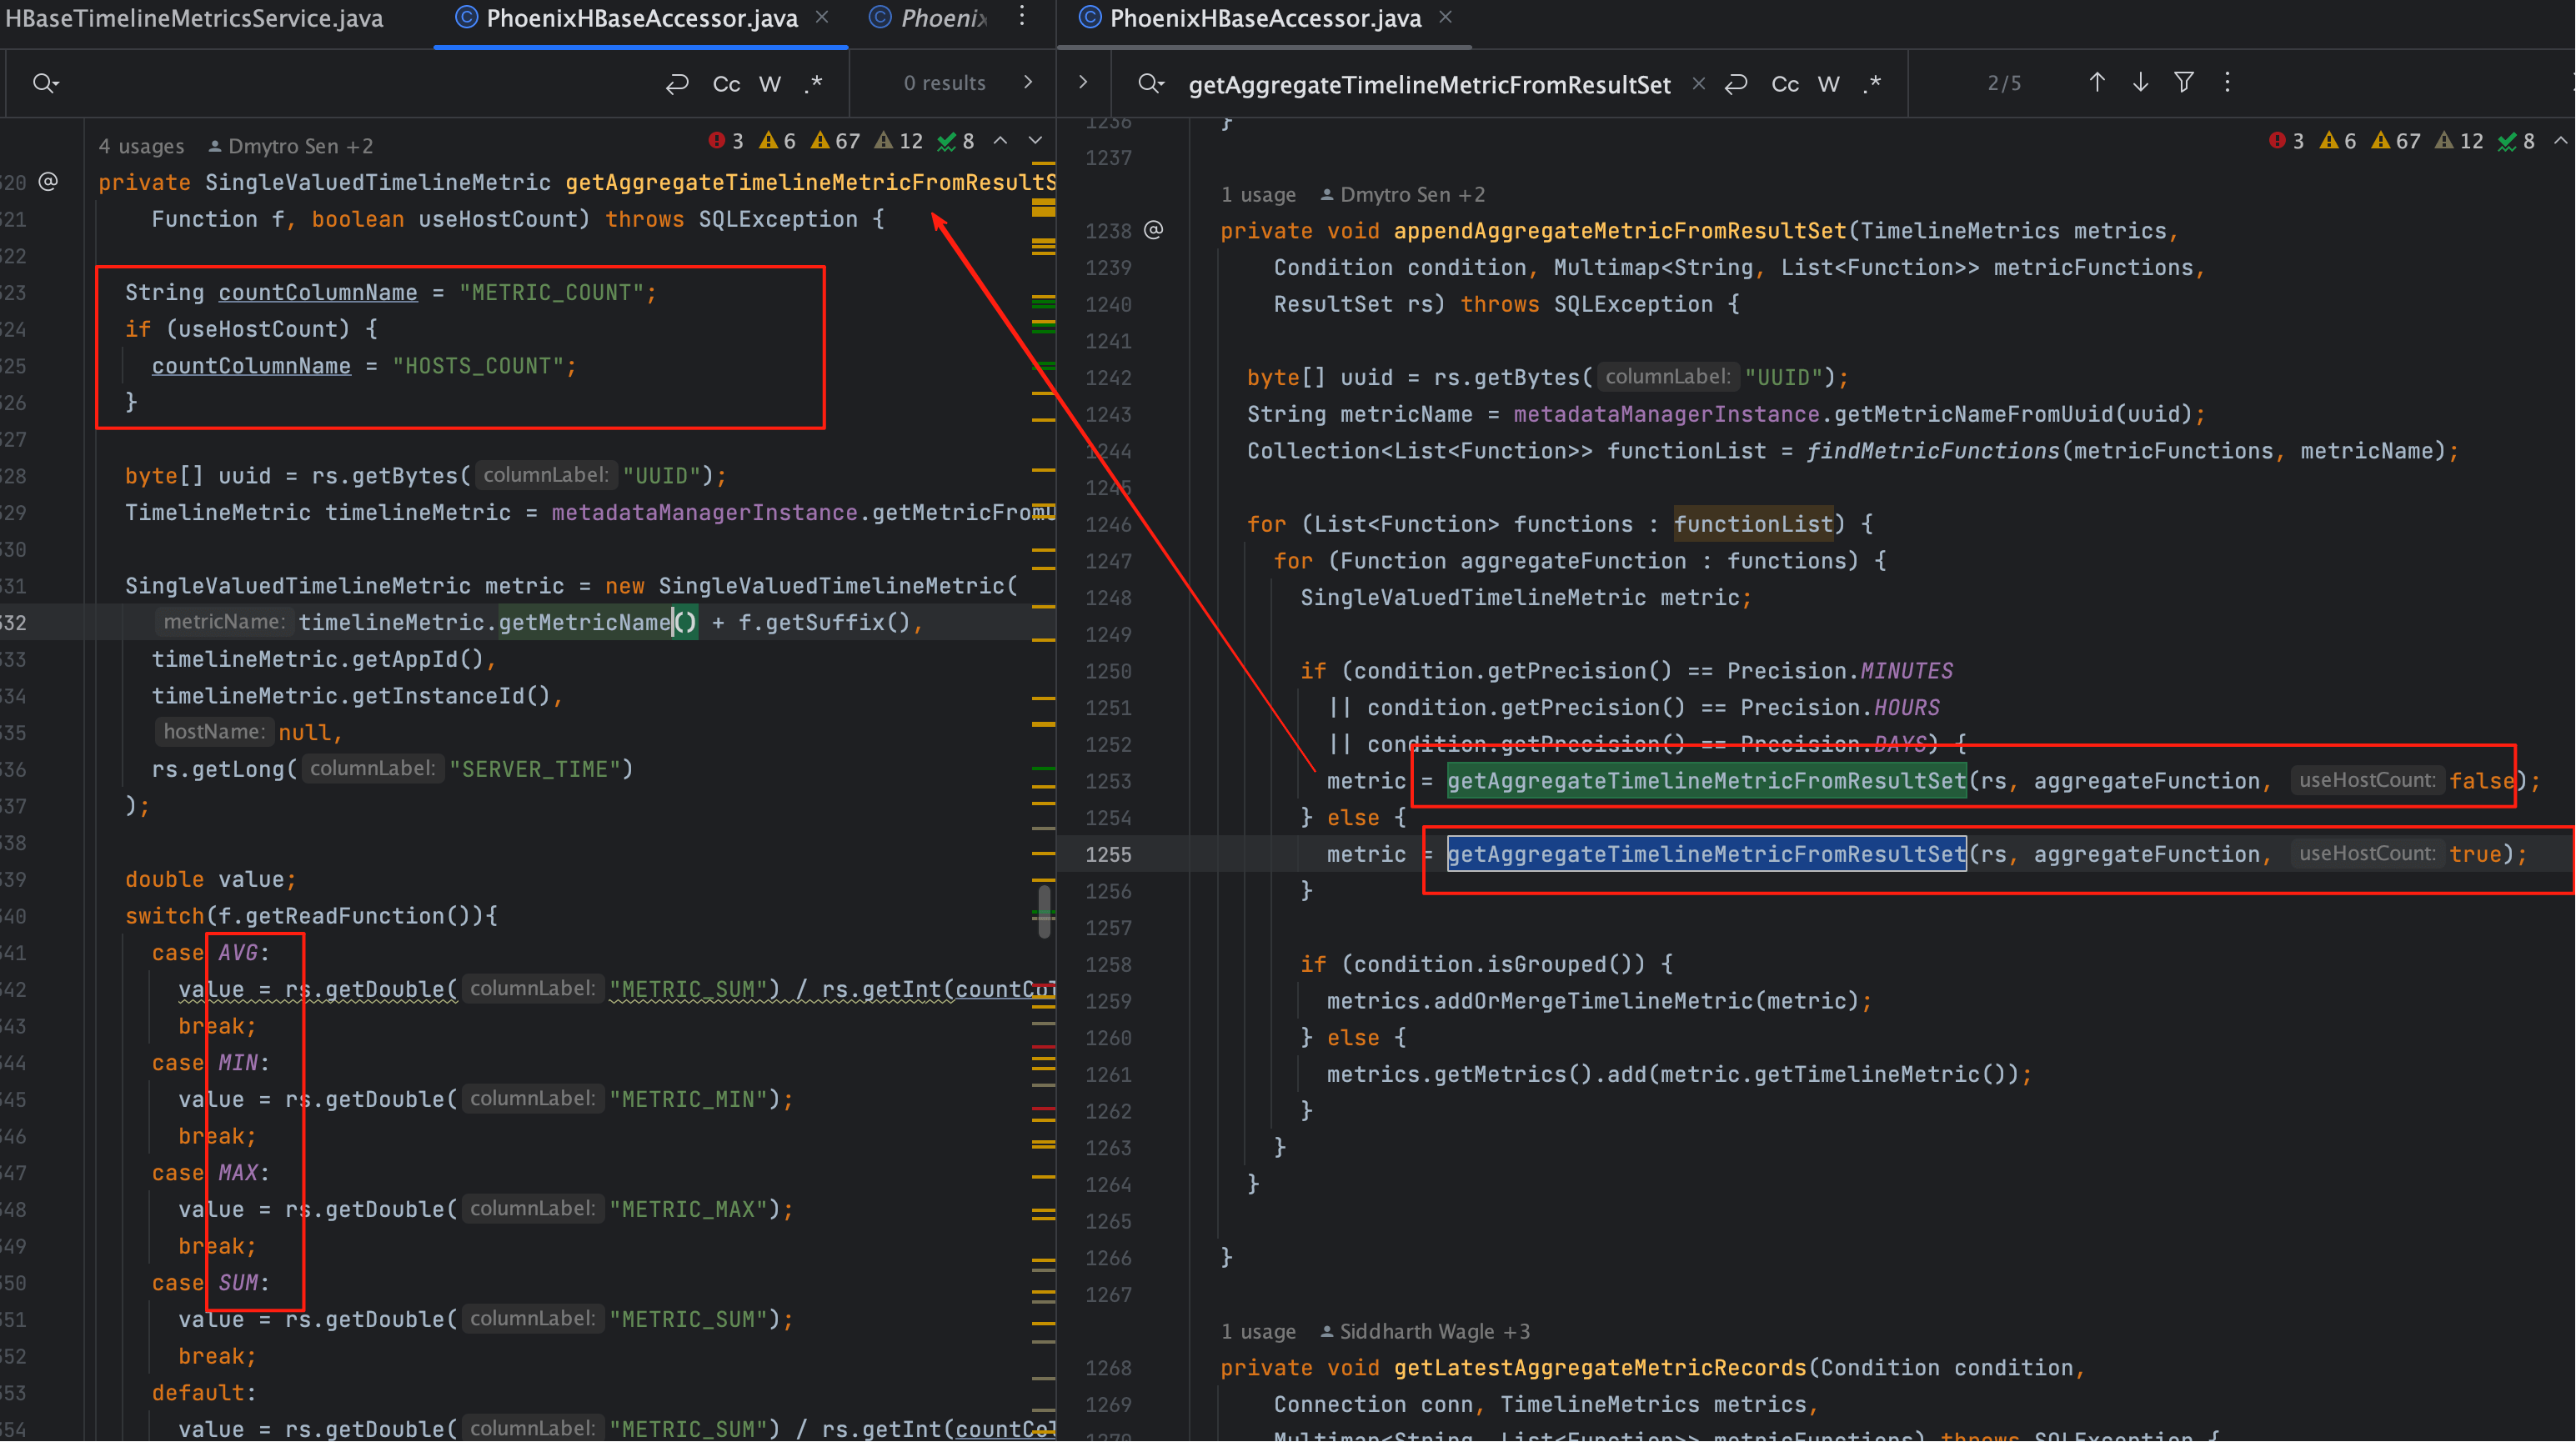Image resolution: width=2576 pixels, height=1442 pixels.
Task: Click highlighted getAggregateTimelineMetricFromResultSet call on line 1253
Action: pos(1706,781)
